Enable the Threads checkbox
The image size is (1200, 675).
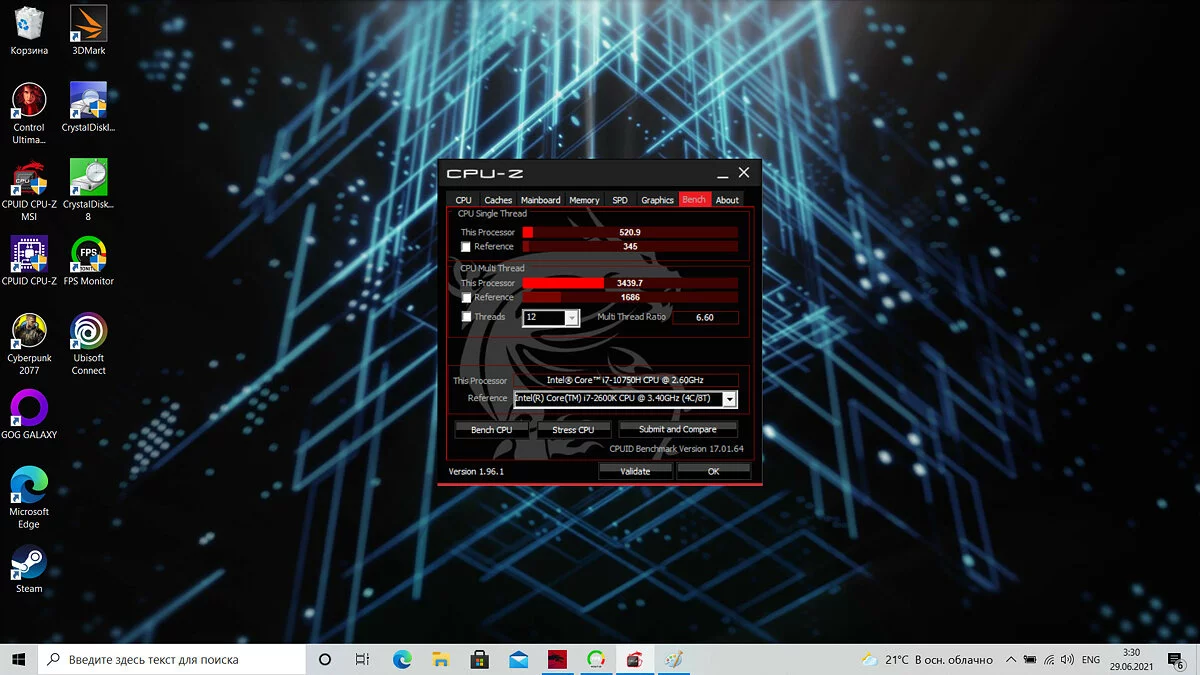click(x=466, y=318)
